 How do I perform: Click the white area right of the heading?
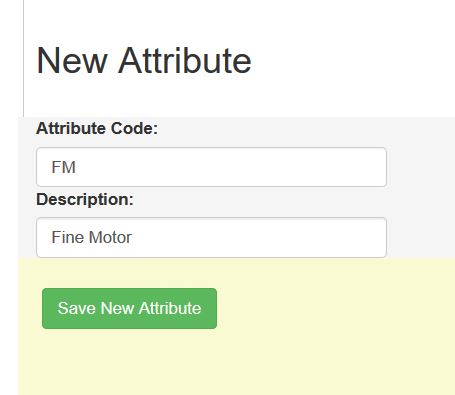350,61
